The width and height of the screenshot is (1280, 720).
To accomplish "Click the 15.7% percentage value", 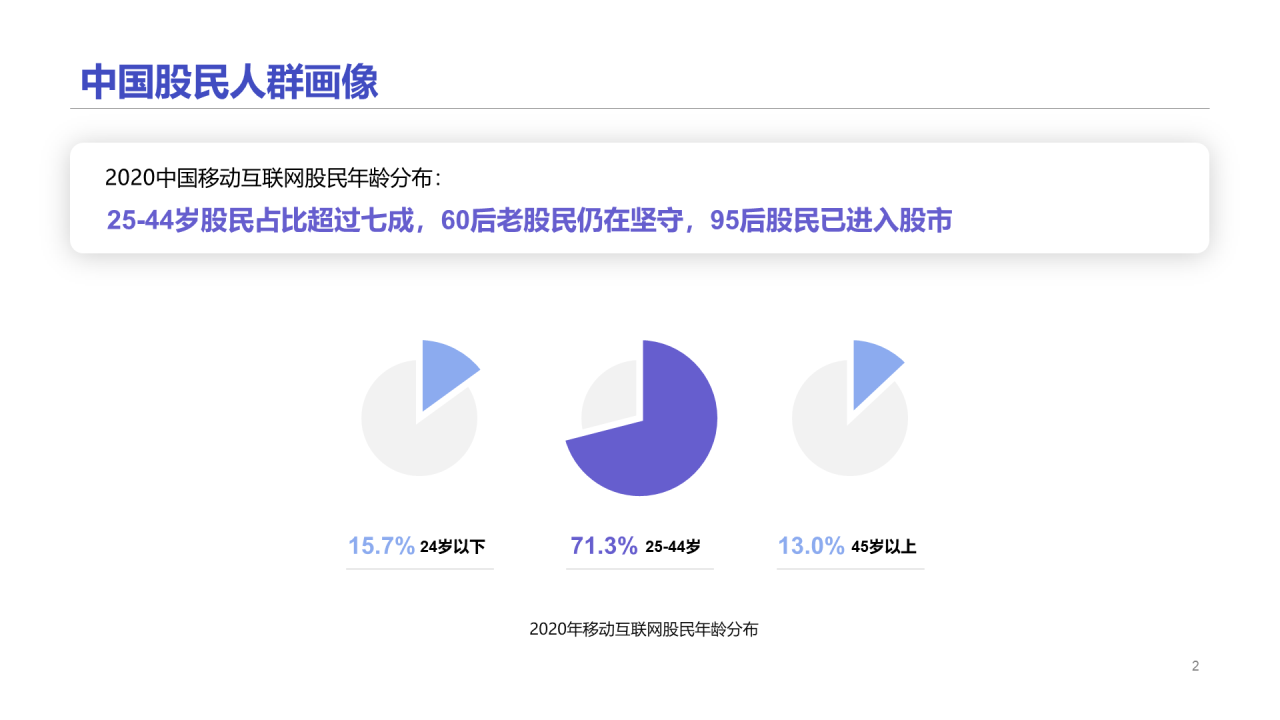I will [x=381, y=546].
